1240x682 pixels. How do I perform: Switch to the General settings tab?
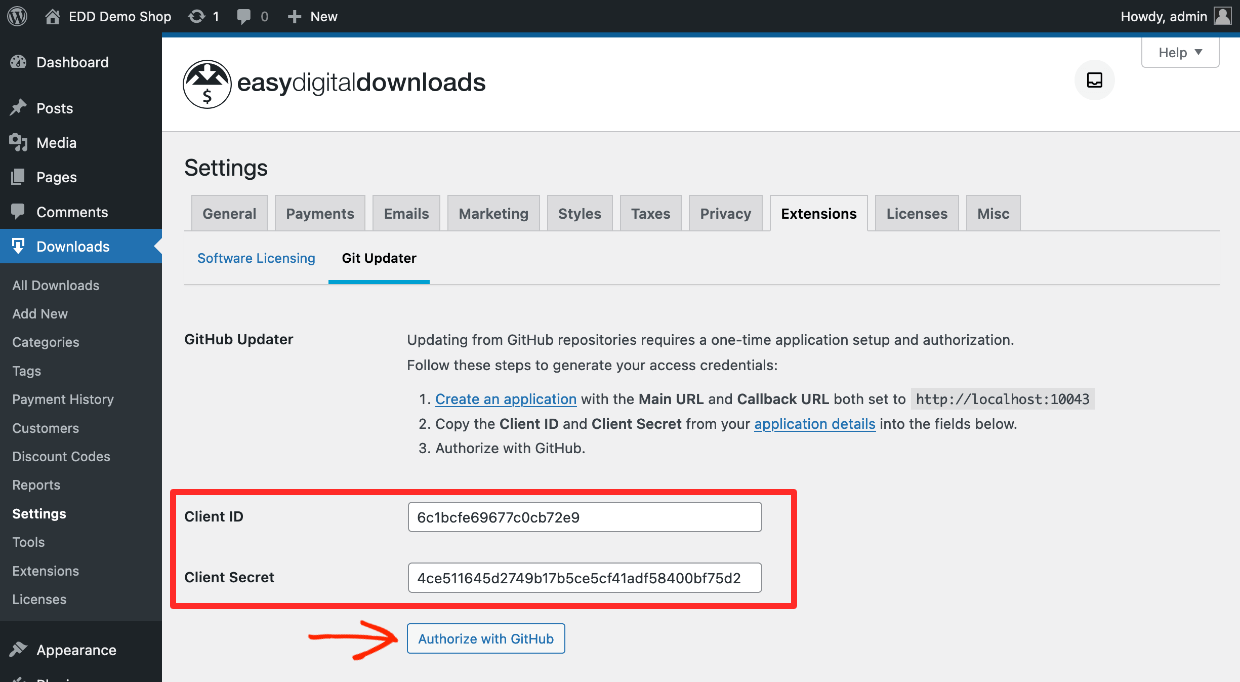(x=230, y=213)
